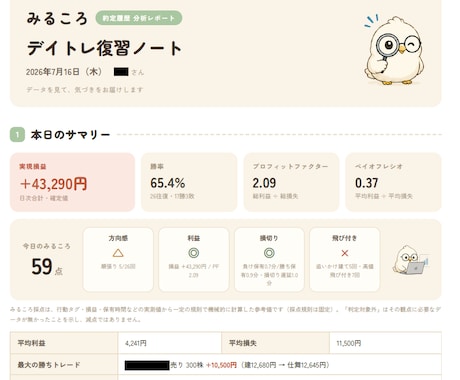Click the 本日のサマリー section heading
460x380 pixels.
[70, 135]
